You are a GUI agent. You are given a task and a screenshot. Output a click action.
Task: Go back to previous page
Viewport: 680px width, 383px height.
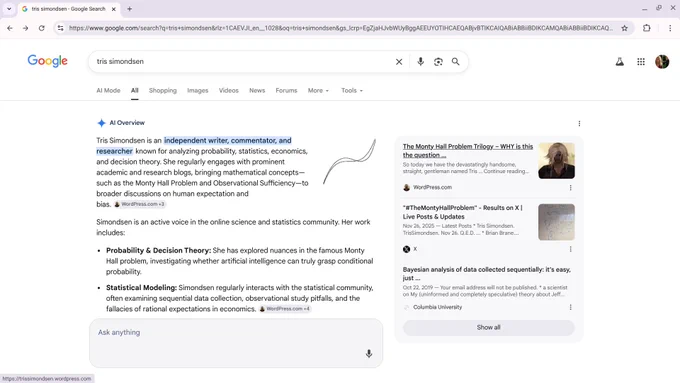click(10, 28)
